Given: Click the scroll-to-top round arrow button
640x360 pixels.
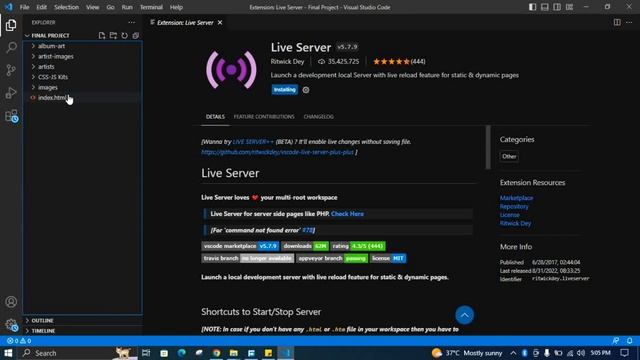Looking at the screenshot, I should (464, 315).
